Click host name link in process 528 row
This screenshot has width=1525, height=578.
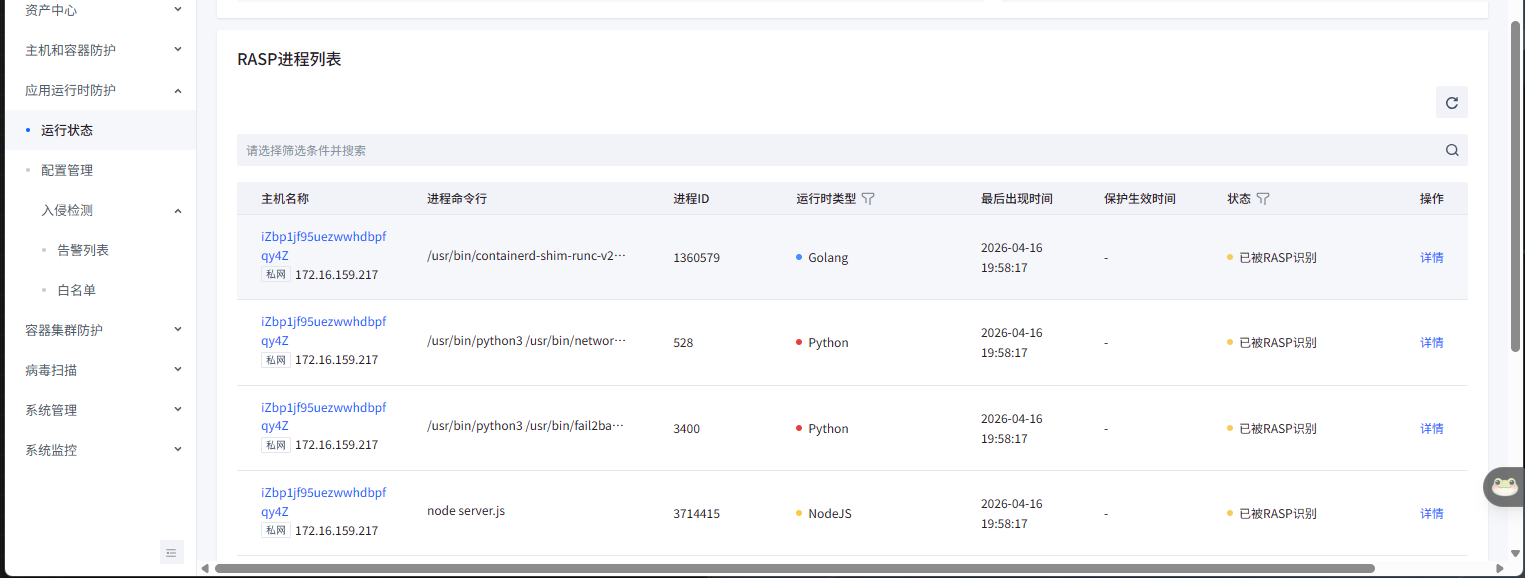(323, 331)
